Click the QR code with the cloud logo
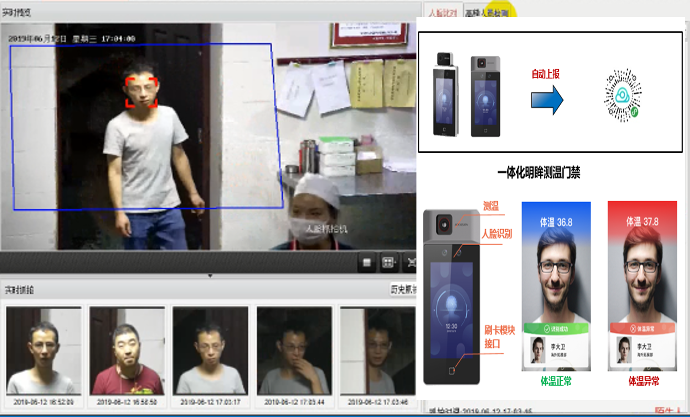The image size is (690, 417). (x=623, y=96)
